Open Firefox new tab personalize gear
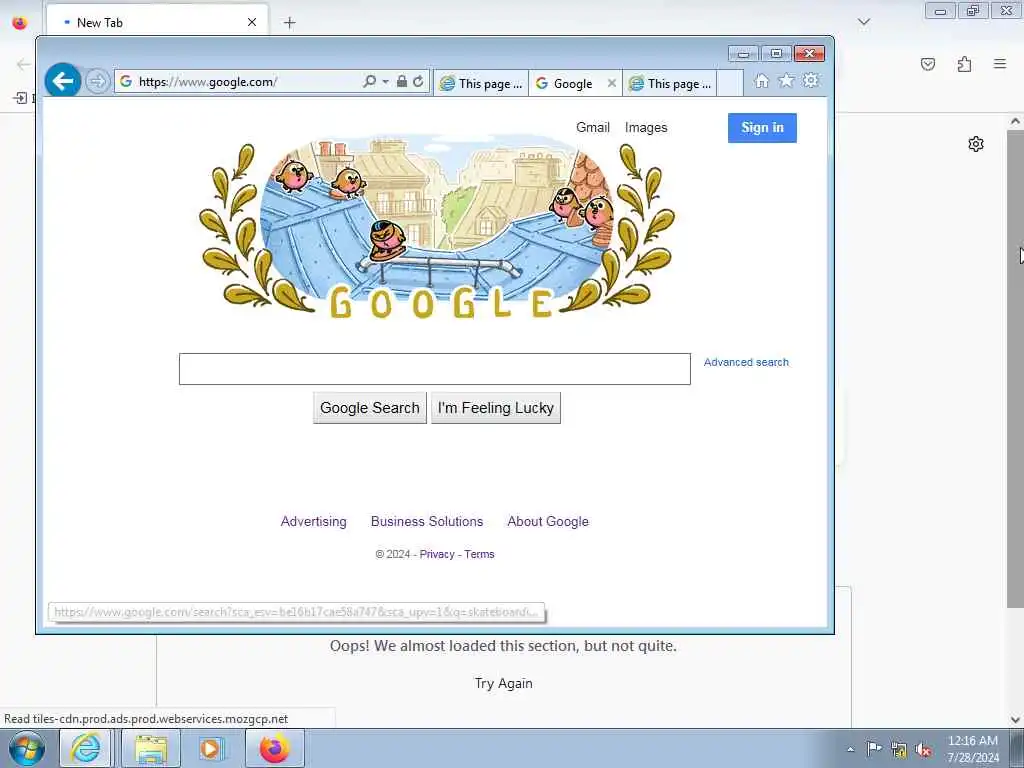Screen dimensions: 1024x768 pyautogui.click(x=976, y=144)
